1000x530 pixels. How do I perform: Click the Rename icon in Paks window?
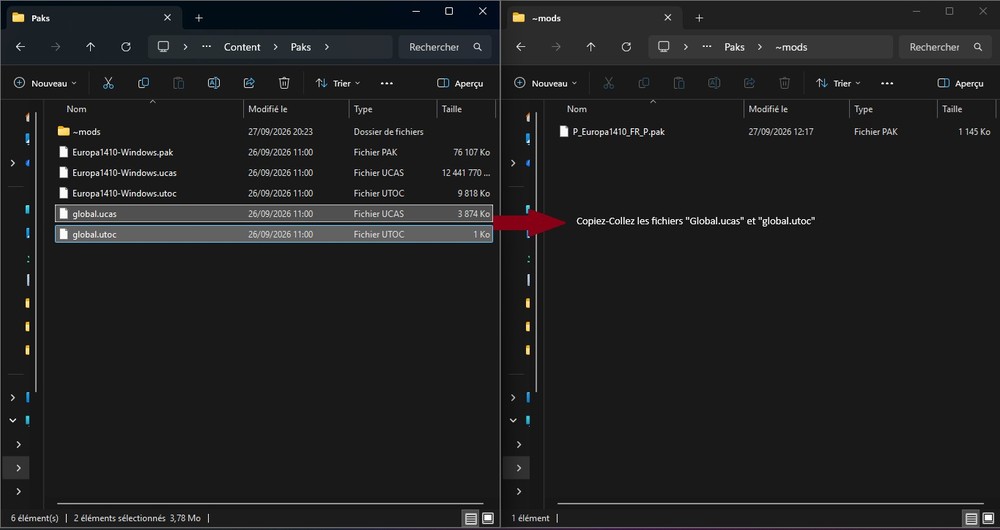(x=214, y=83)
